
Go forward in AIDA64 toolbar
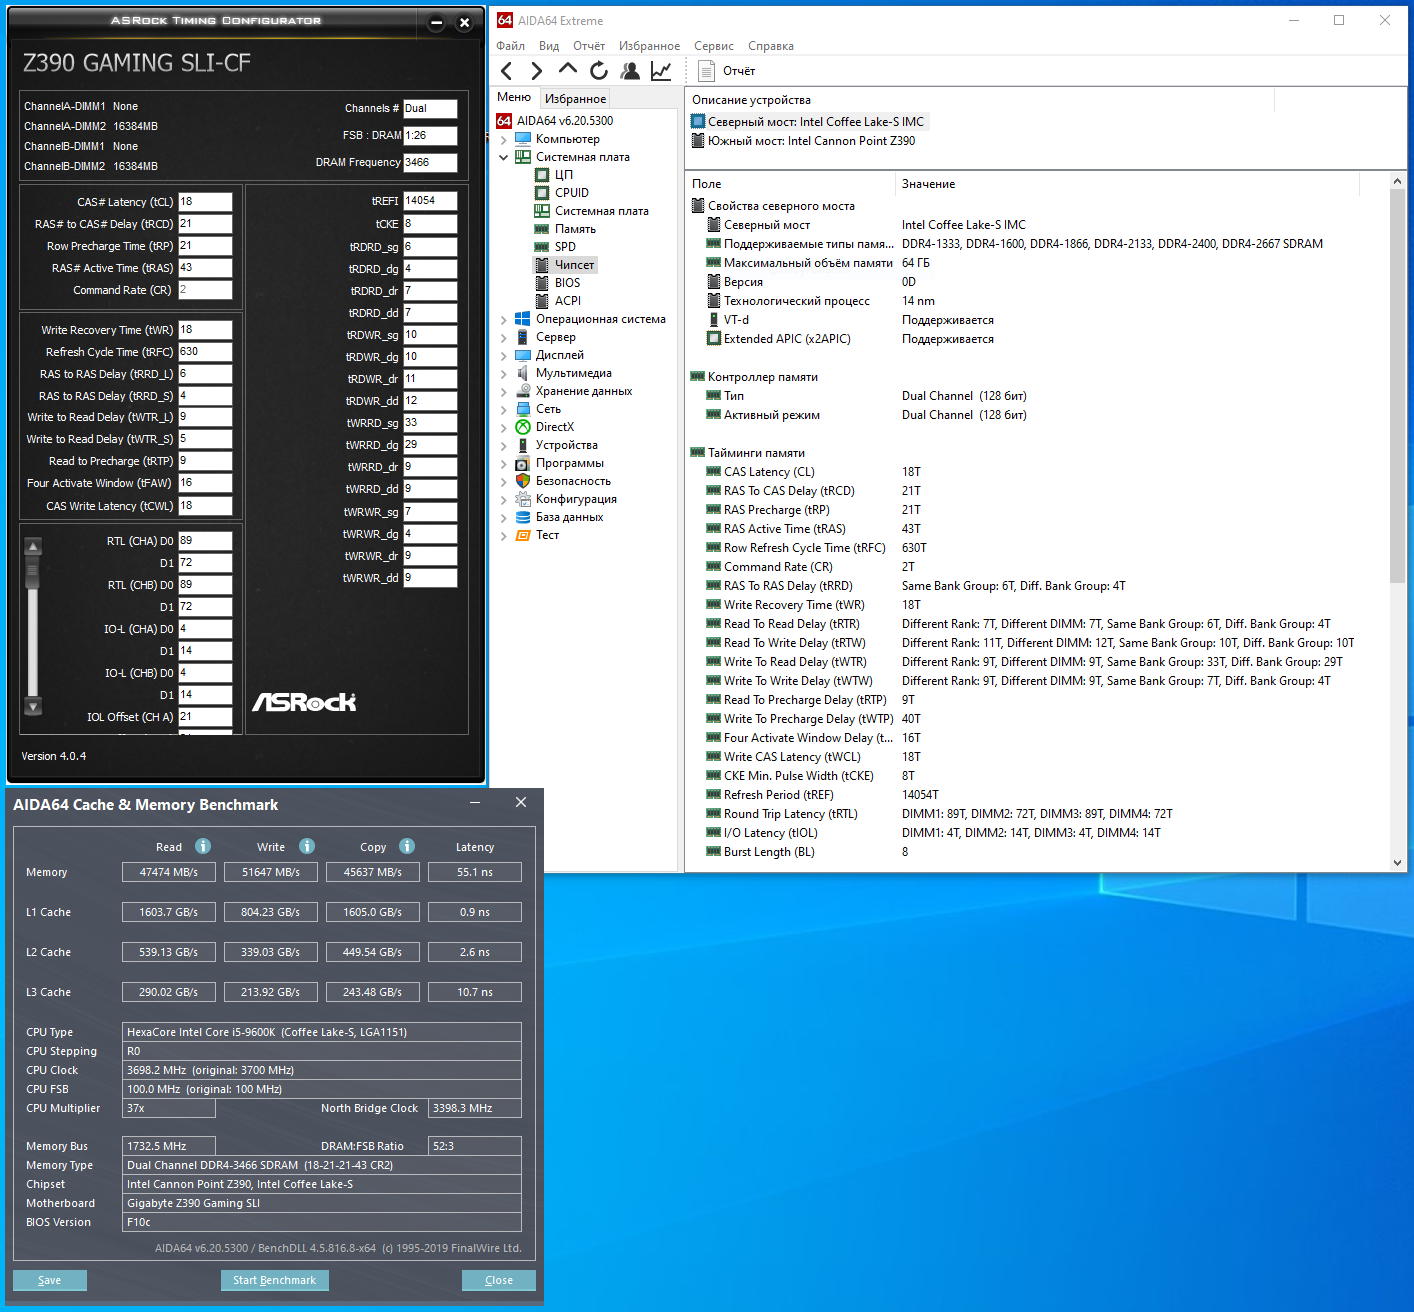[x=537, y=70]
